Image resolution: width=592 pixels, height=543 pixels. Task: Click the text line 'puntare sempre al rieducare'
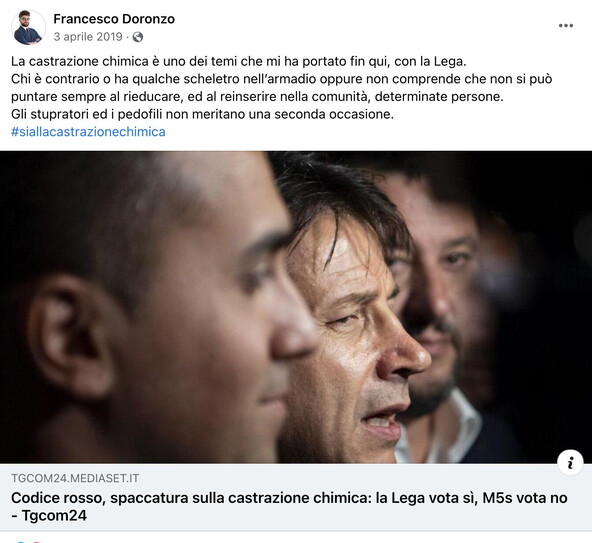click(x=257, y=97)
